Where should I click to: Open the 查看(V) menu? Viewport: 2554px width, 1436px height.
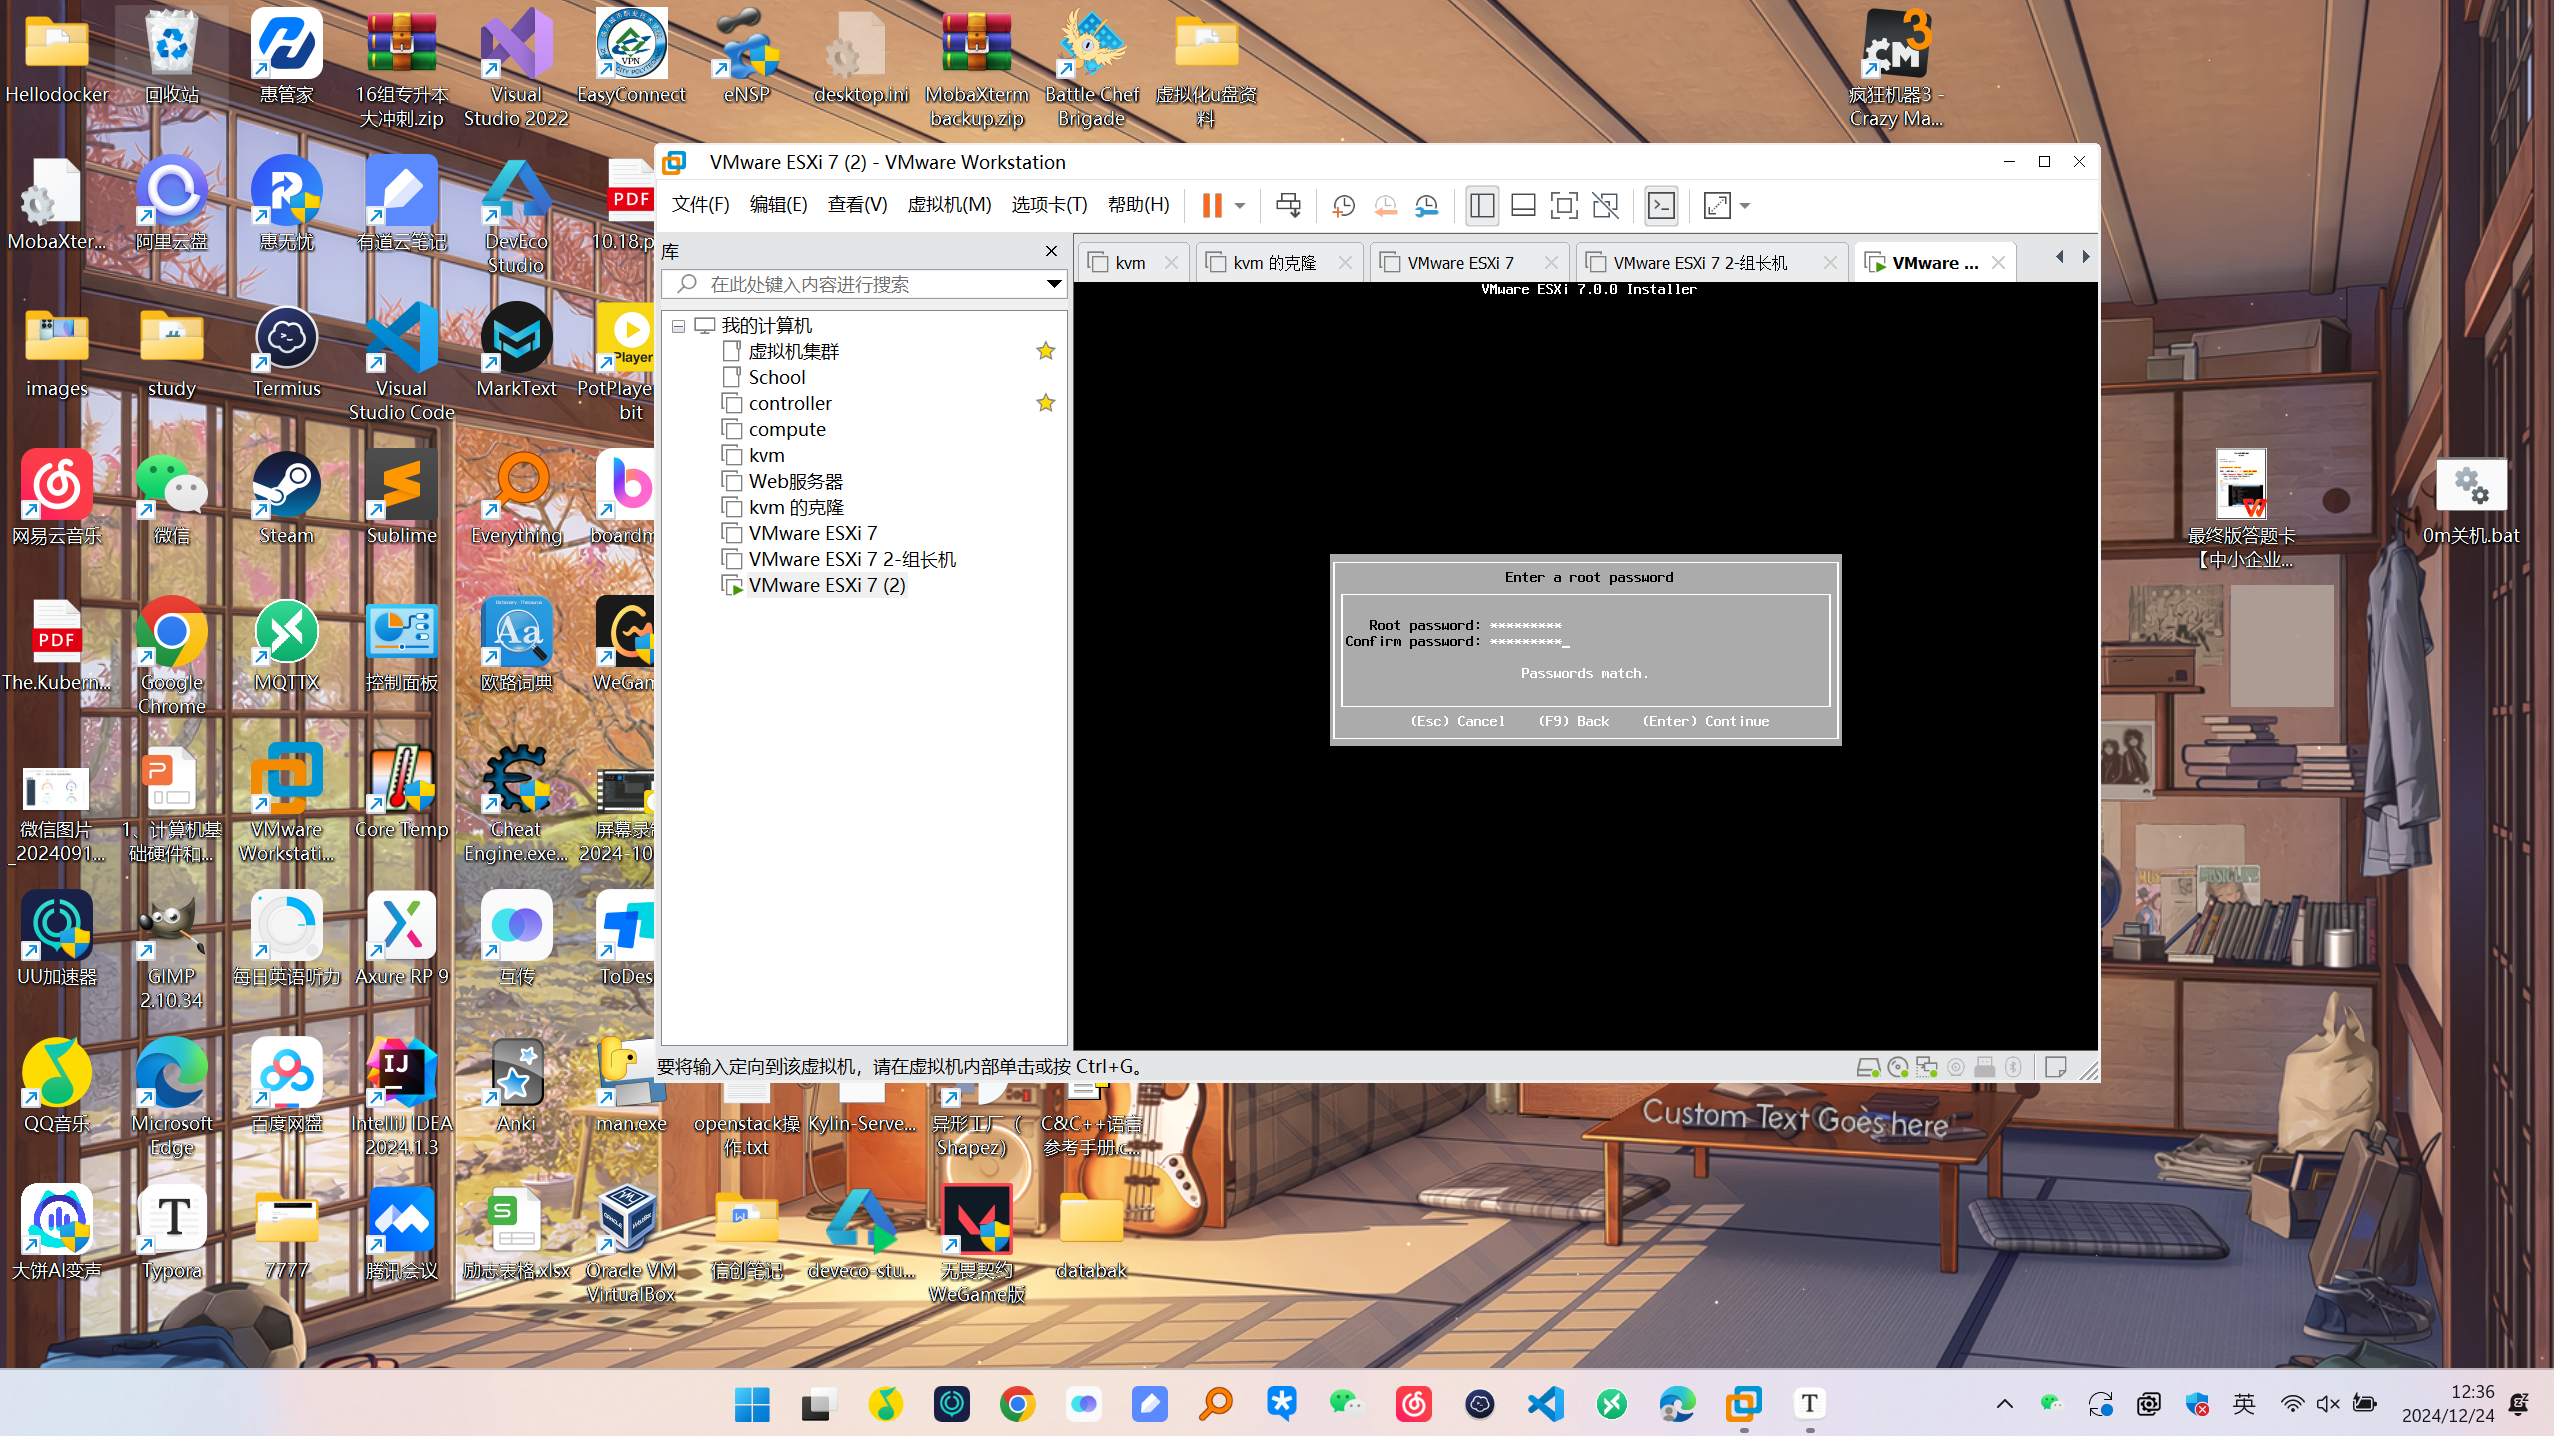coord(857,205)
